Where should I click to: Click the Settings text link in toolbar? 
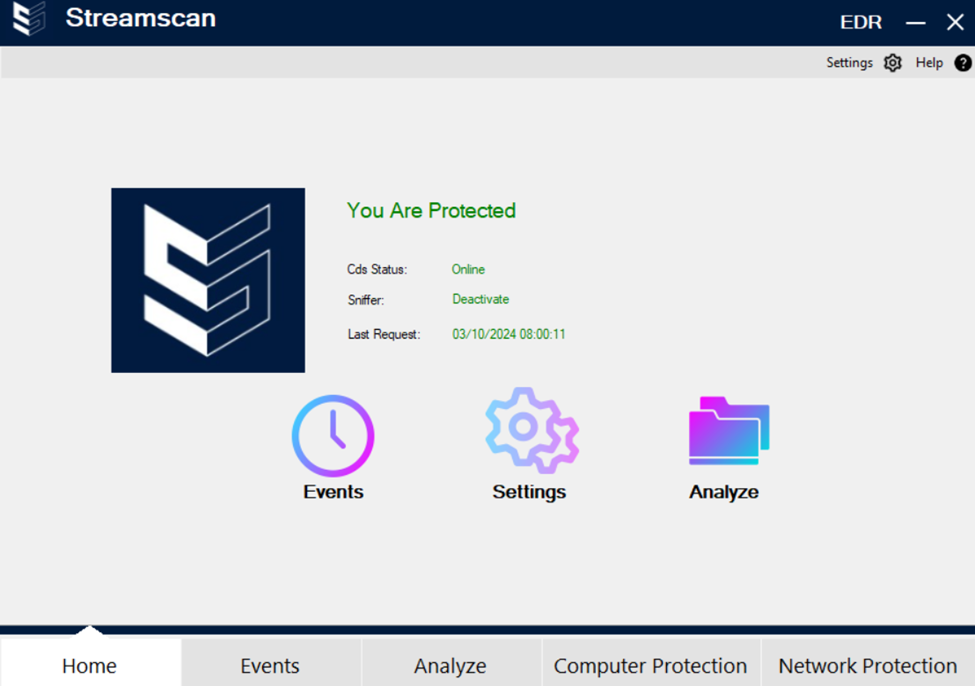849,63
